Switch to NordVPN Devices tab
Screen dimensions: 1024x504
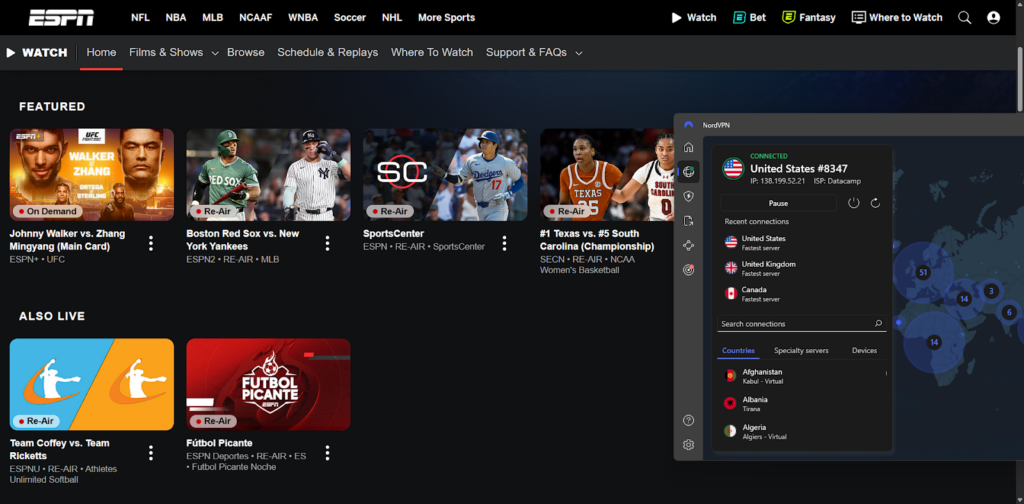pos(864,351)
